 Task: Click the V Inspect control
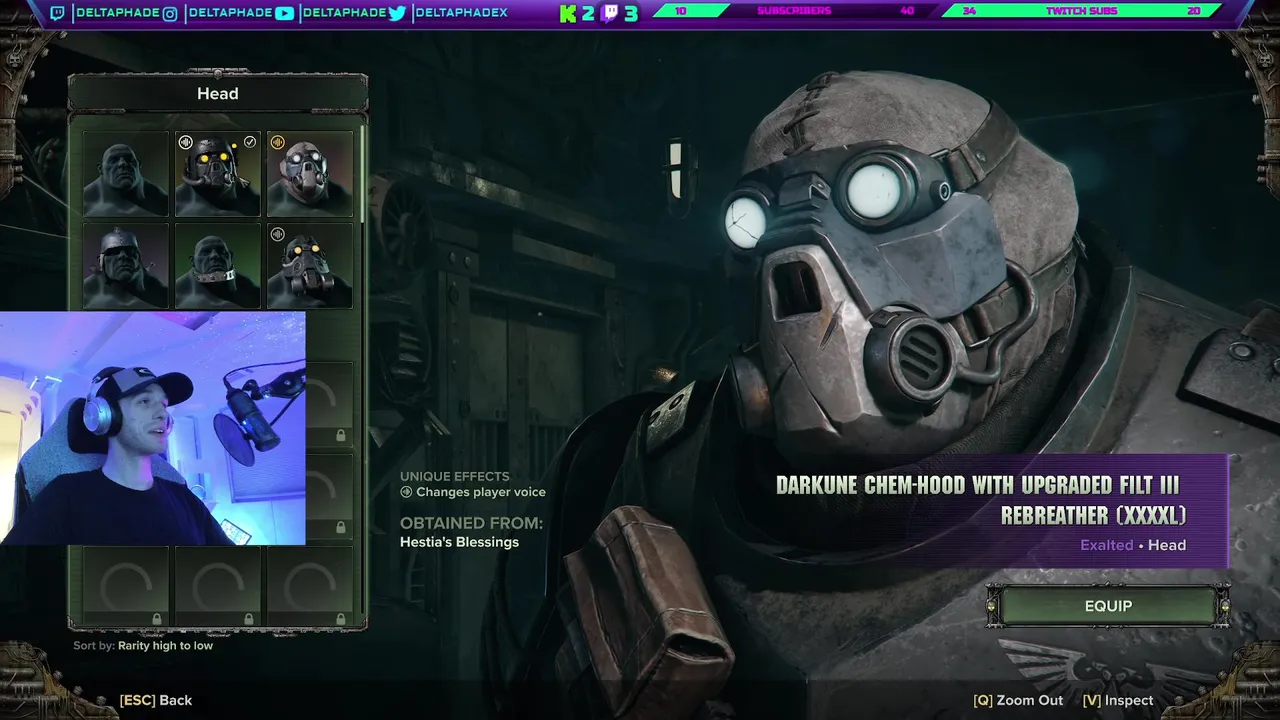[1118, 701]
